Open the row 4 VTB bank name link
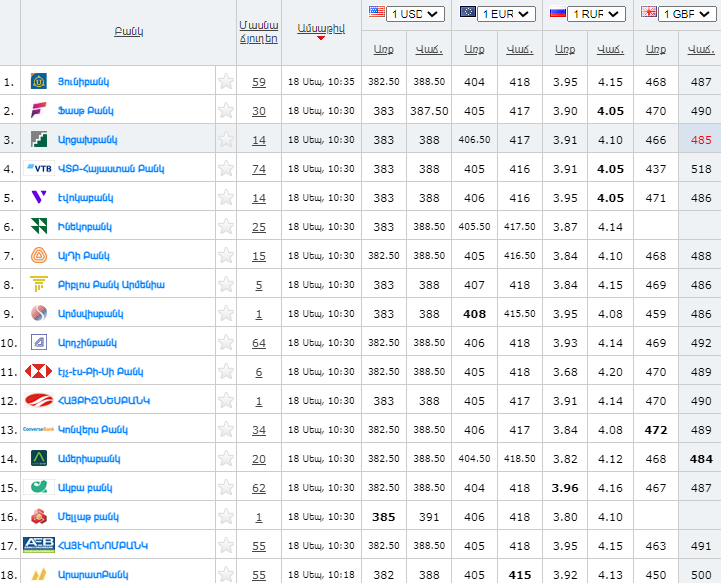 click(x=111, y=169)
